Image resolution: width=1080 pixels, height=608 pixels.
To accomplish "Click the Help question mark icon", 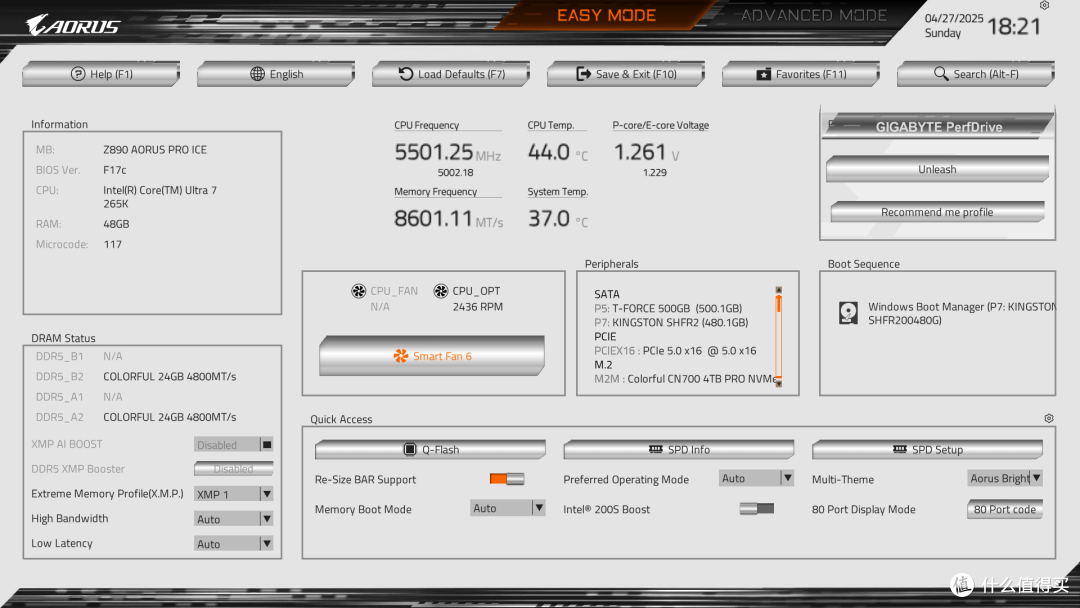I will coord(78,74).
